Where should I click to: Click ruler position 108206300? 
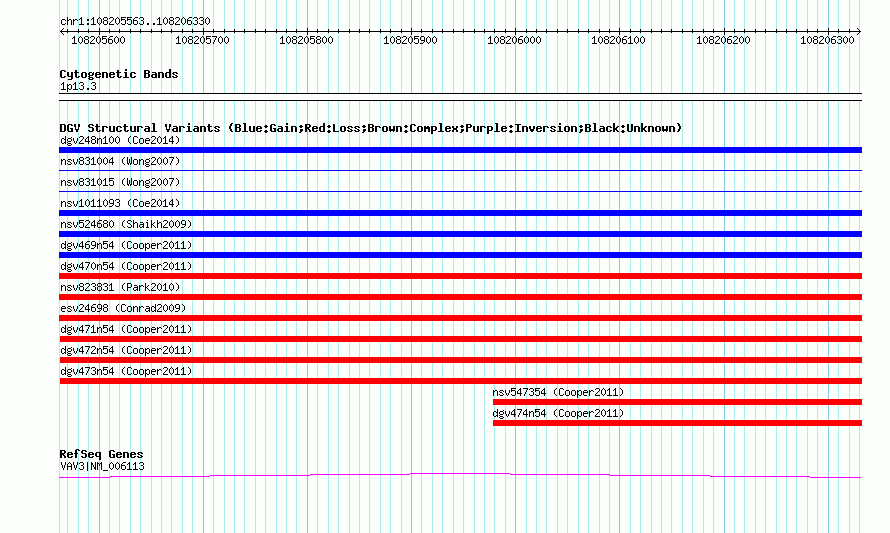(x=827, y=40)
